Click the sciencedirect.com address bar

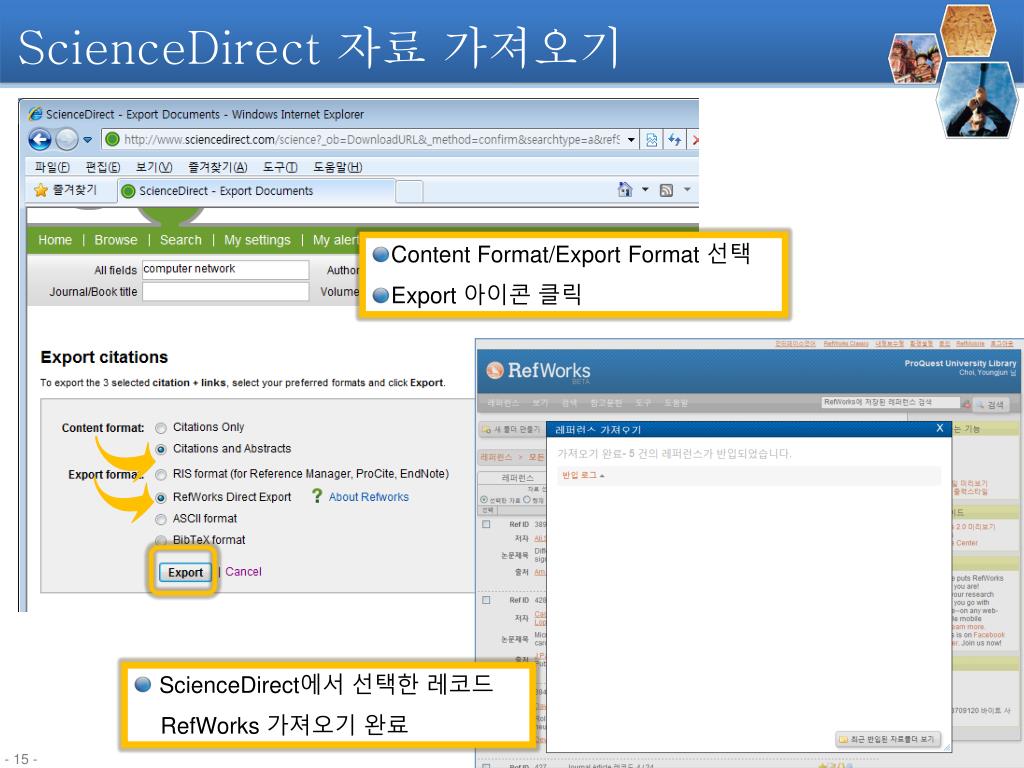pos(371,140)
